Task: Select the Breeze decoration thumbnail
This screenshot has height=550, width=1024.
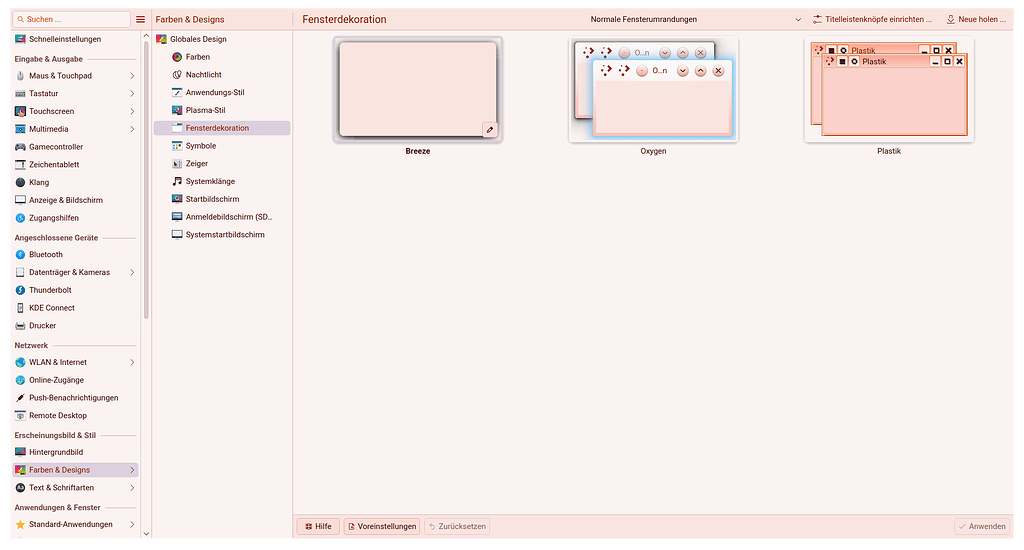Action: pos(418,89)
